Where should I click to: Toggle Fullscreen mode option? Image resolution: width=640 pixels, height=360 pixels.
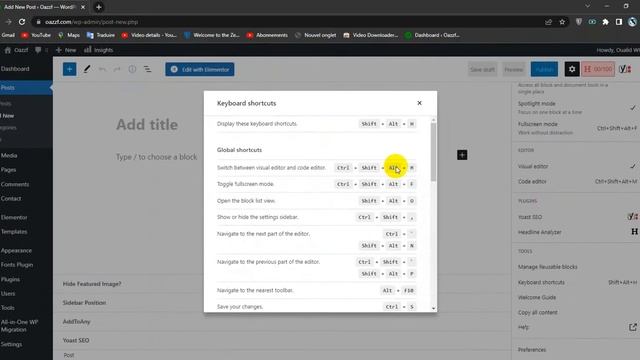576,128
